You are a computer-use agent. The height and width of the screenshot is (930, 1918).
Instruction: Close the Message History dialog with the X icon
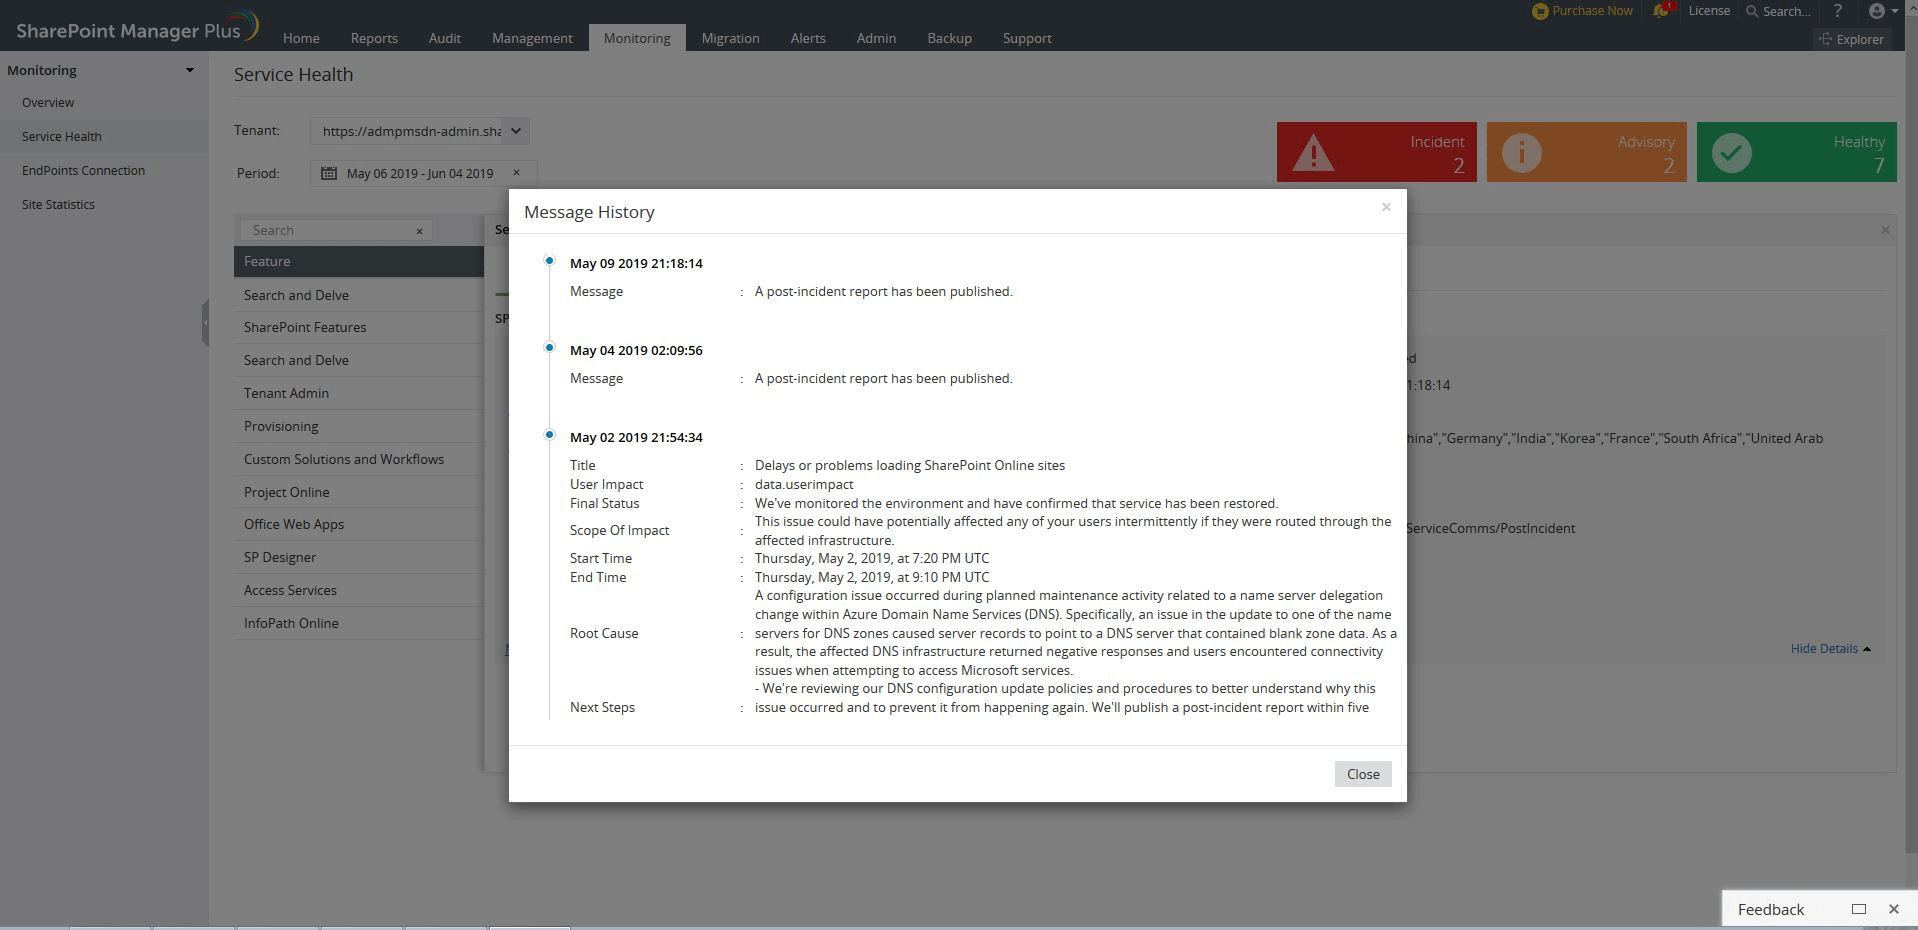pos(1386,207)
